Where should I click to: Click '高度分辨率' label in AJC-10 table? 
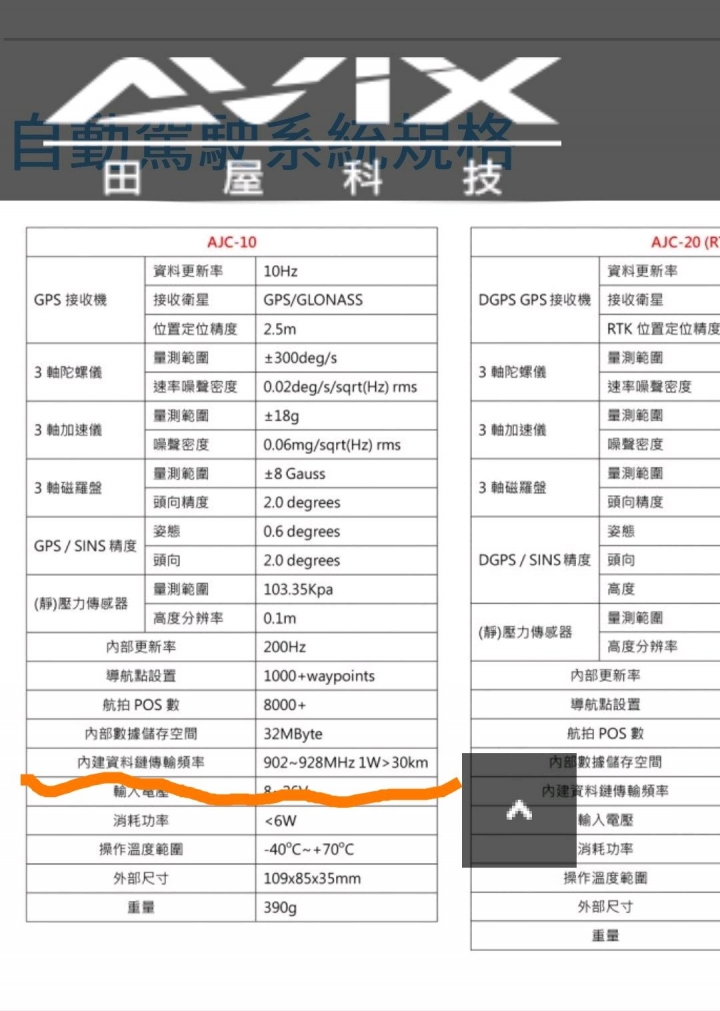(x=188, y=618)
